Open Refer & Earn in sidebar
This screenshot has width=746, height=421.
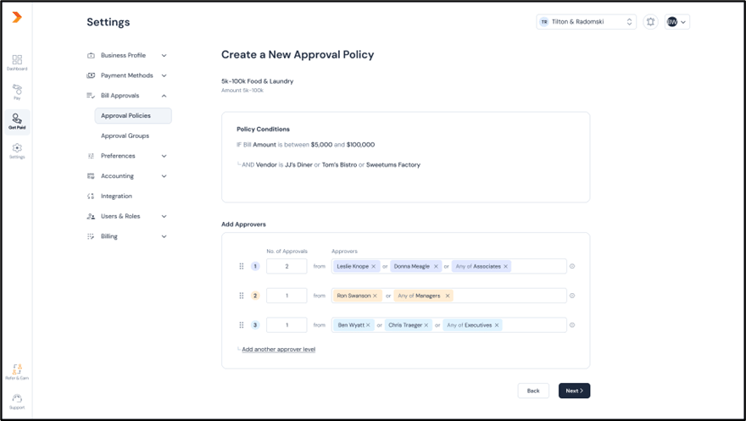(x=17, y=372)
